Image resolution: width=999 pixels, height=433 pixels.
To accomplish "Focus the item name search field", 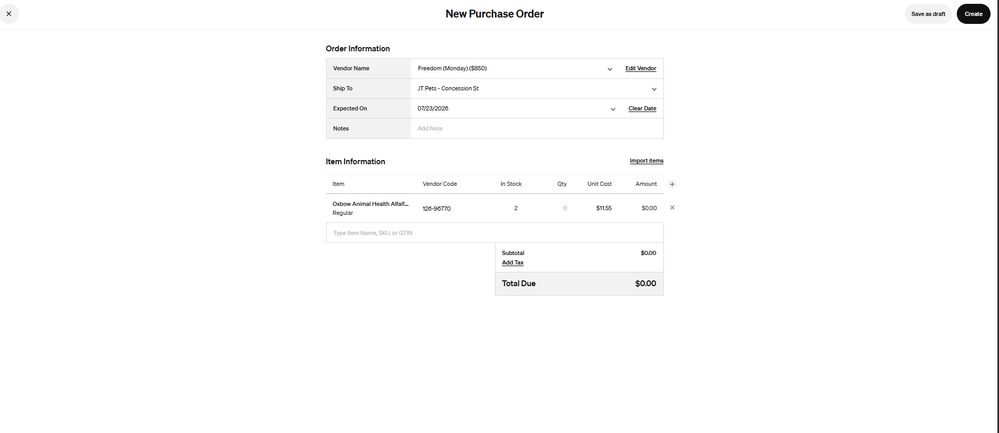I will pos(494,233).
